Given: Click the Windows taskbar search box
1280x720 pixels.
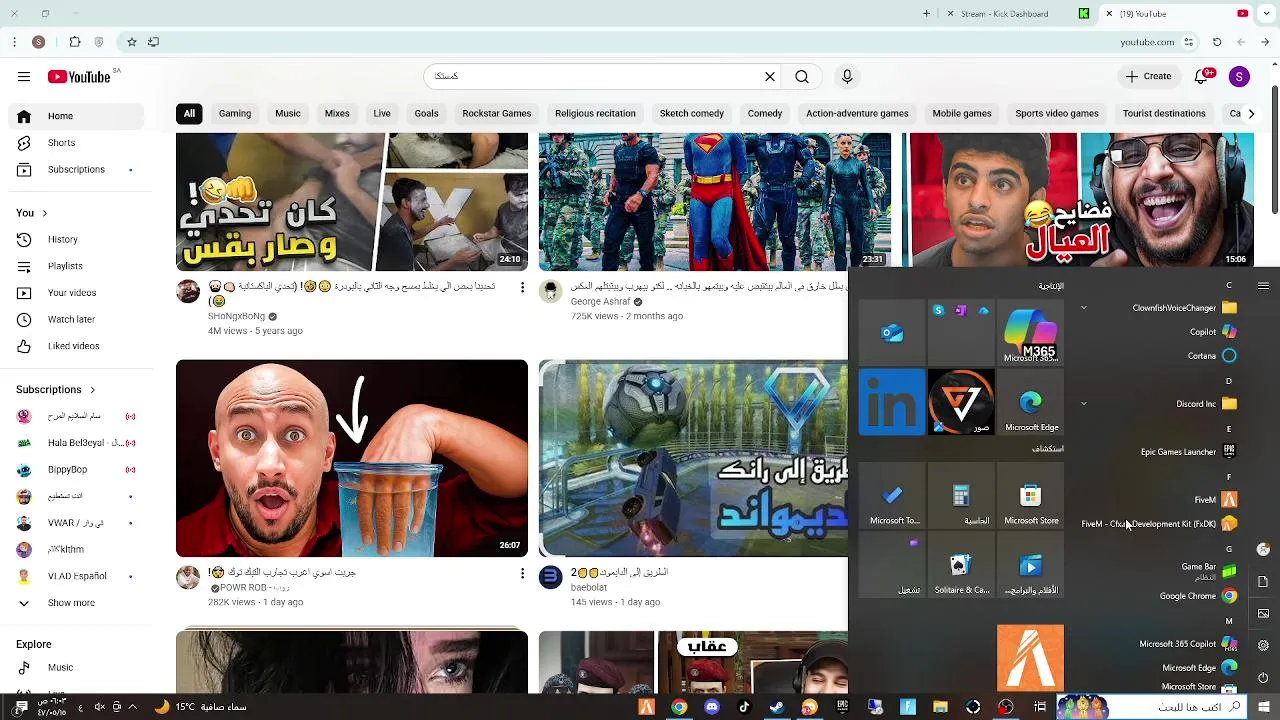Looking at the screenshot, I should pos(1150,707).
